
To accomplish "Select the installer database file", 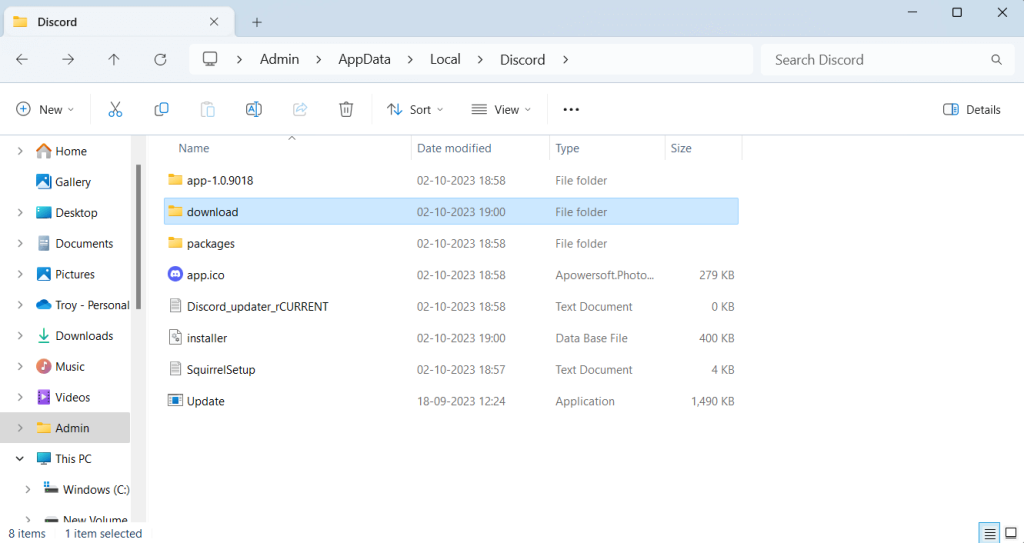I will [x=198, y=338].
